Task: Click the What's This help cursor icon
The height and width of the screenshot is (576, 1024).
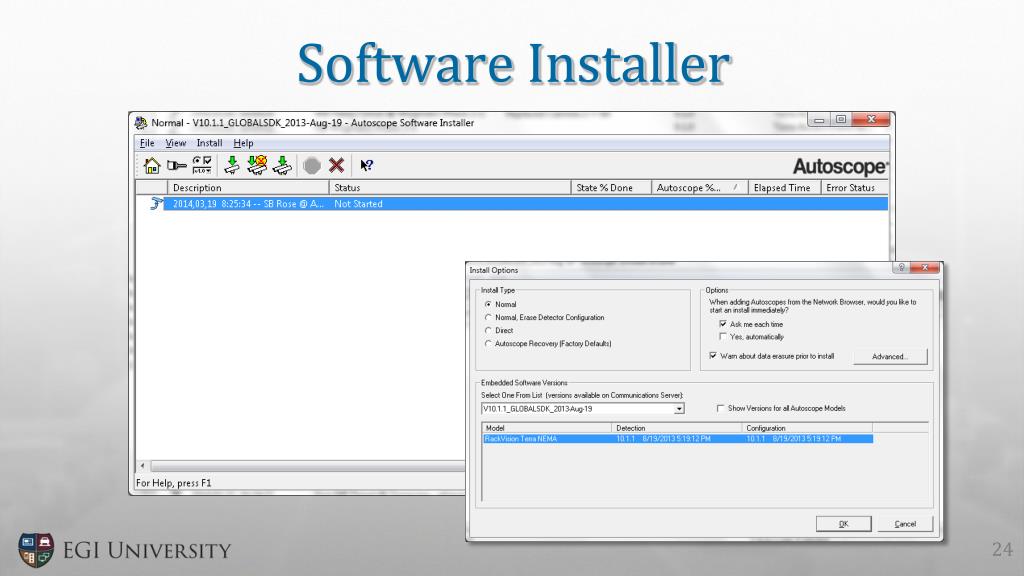Action: (366, 166)
